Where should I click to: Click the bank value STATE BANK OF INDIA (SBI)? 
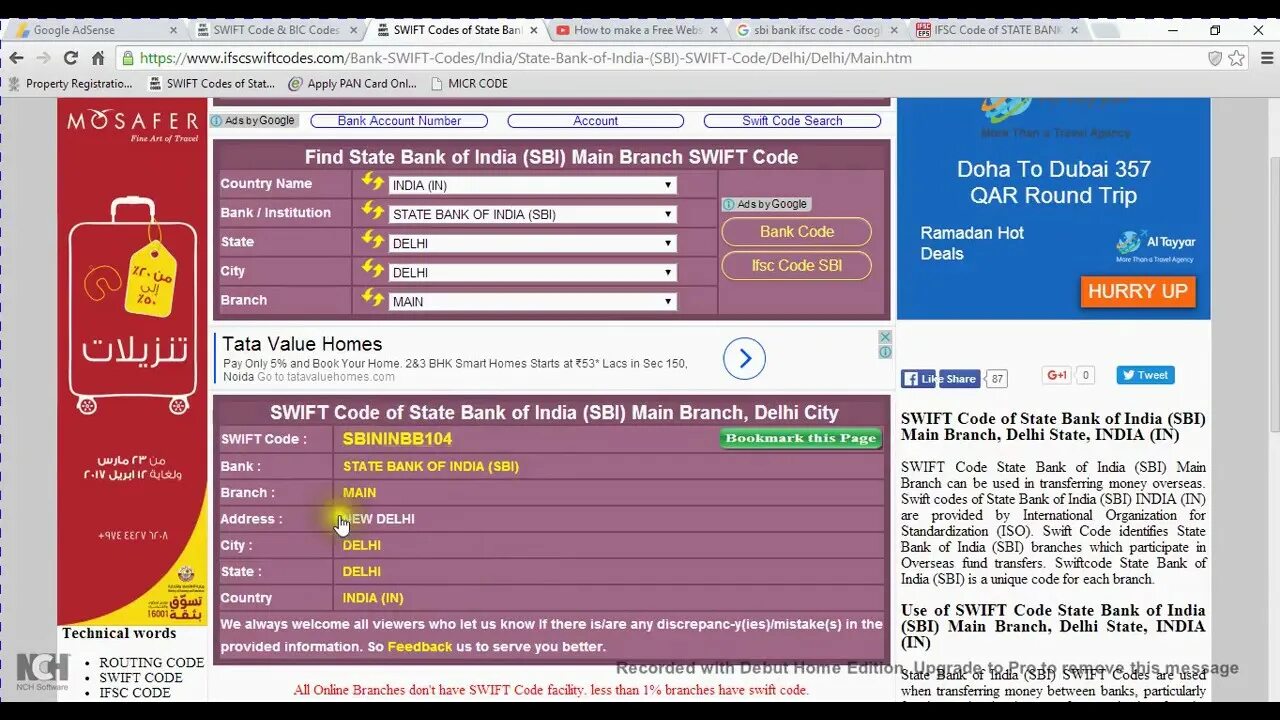point(431,466)
